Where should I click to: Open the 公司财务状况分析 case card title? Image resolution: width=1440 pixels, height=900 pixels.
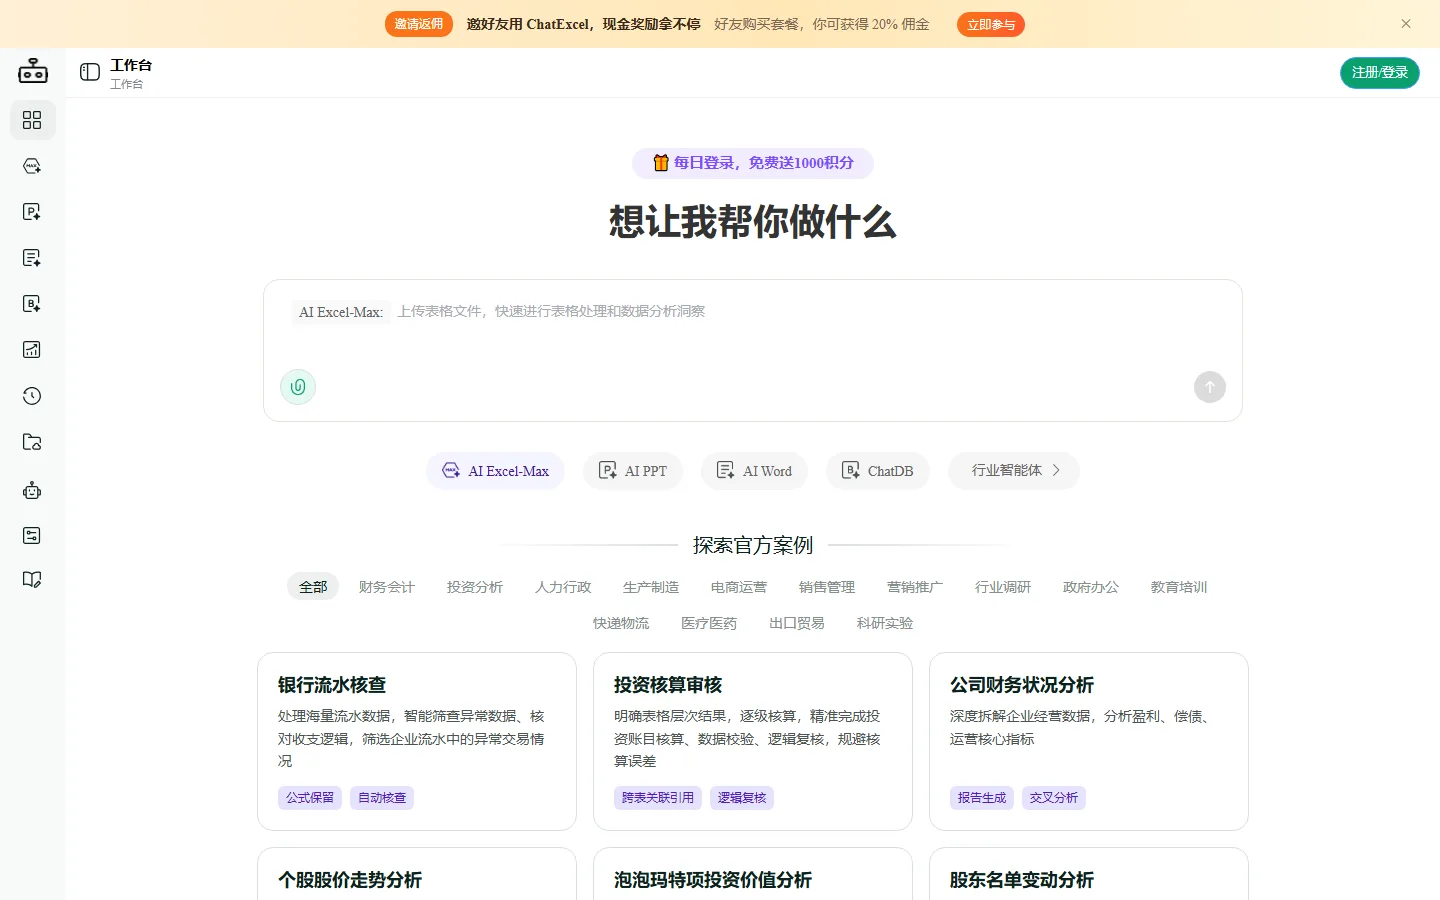(1022, 685)
